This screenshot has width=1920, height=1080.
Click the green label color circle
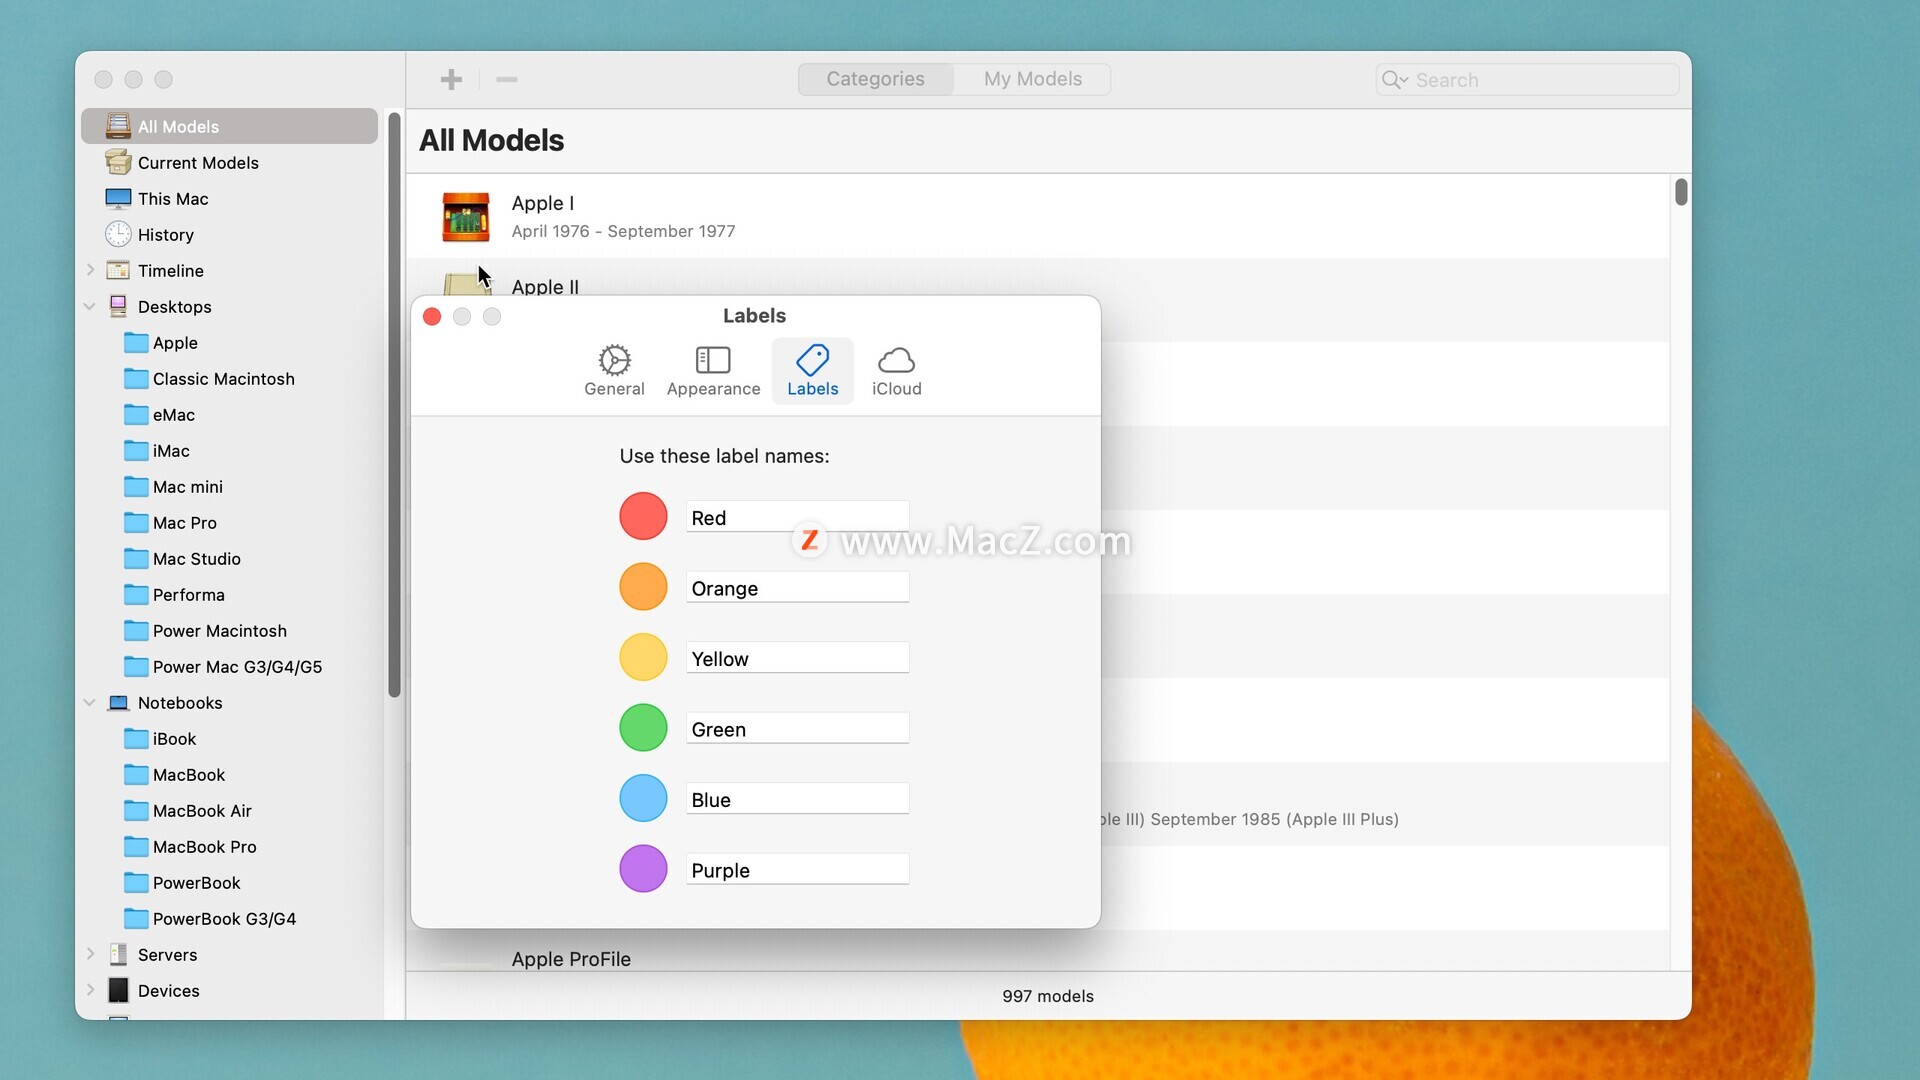(x=643, y=728)
